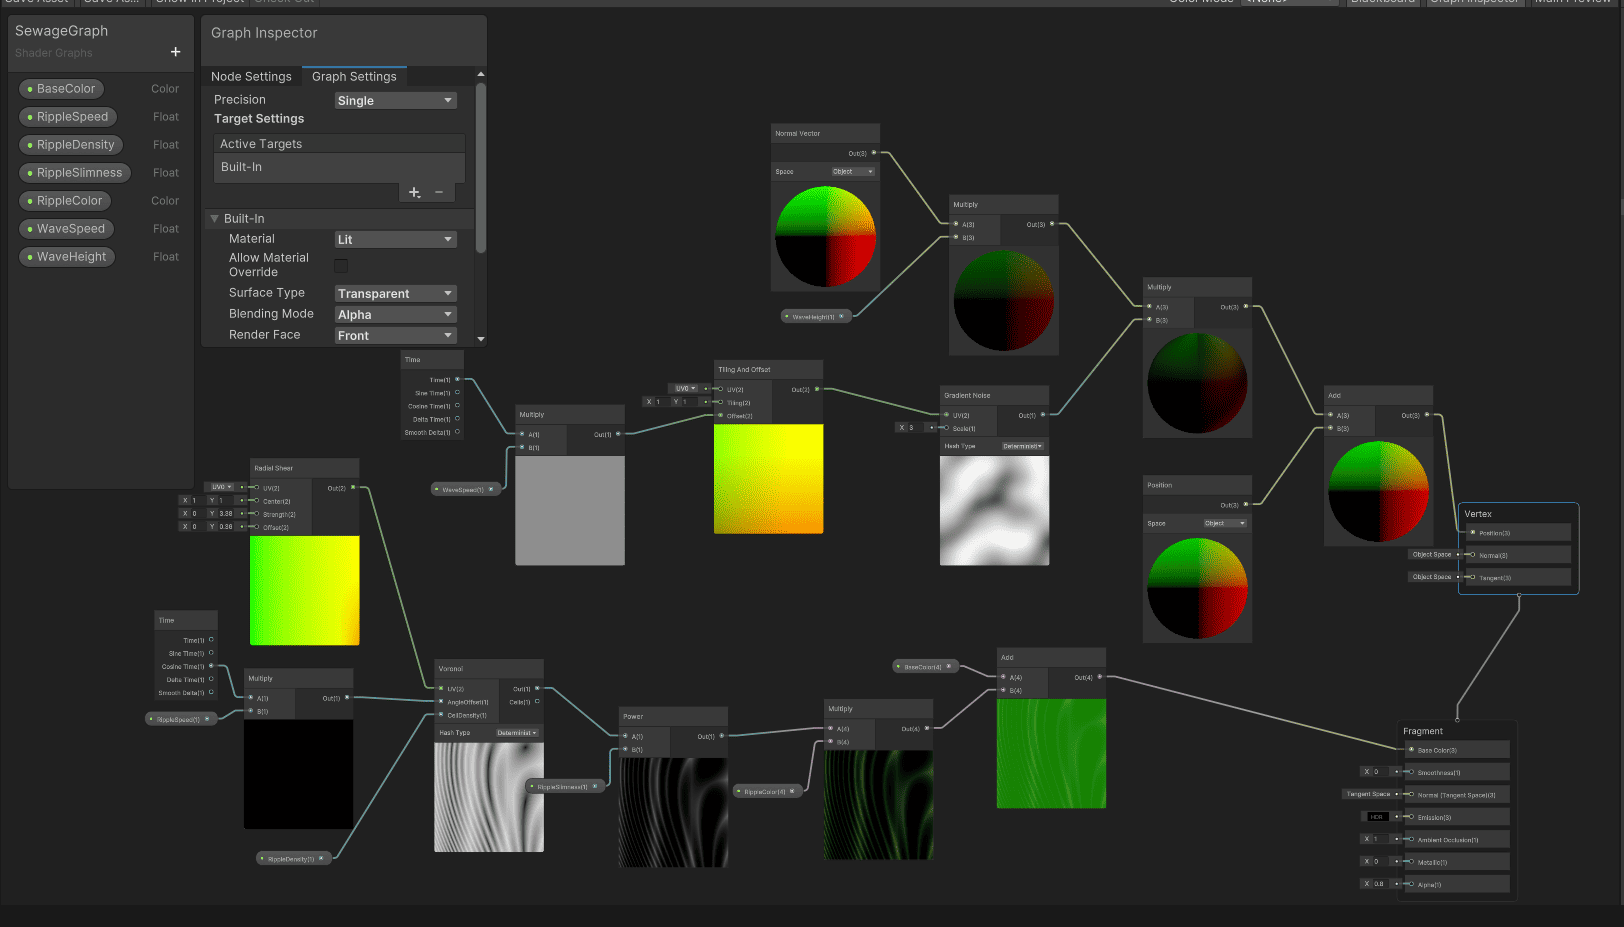Open the Surface Type dropdown showing Transparent
The height and width of the screenshot is (927, 1624).
tap(395, 292)
